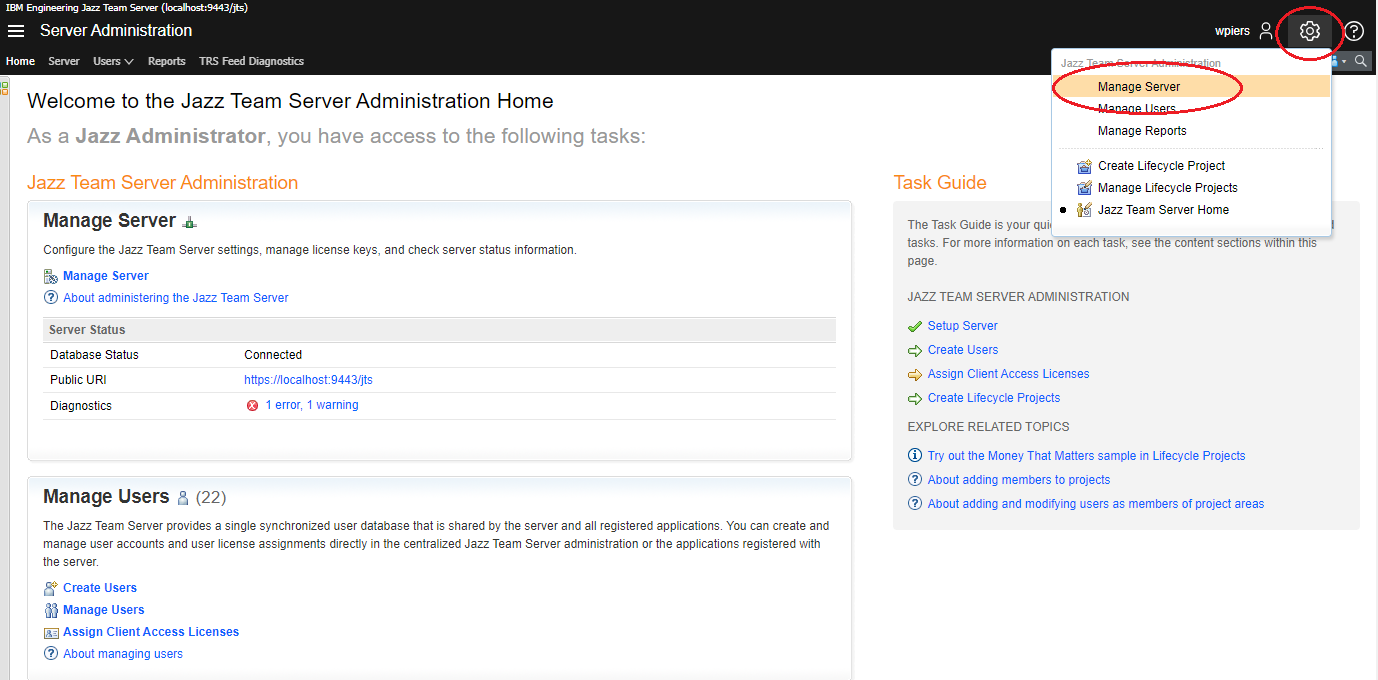Click the red diagnostics error icon
The width and height of the screenshot is (1378, 680).
click(x=252, y=406)
